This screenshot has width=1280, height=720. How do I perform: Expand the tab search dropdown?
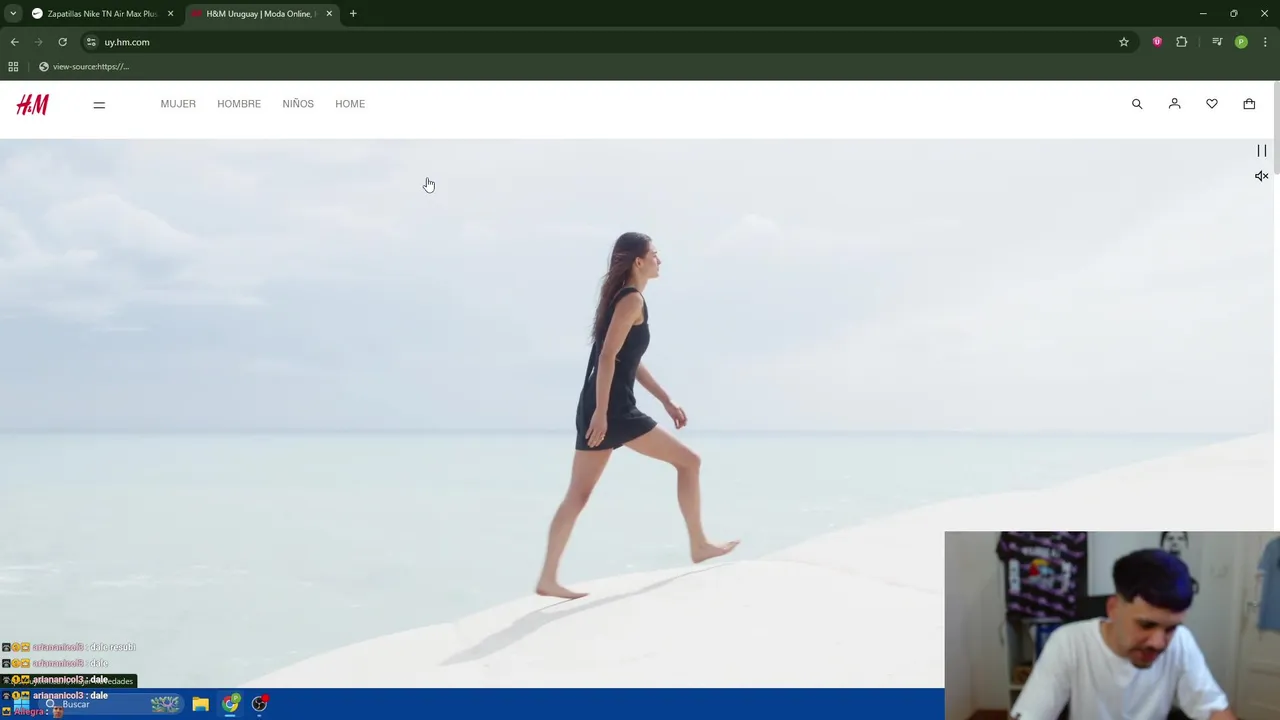click(x=13, y=14)
